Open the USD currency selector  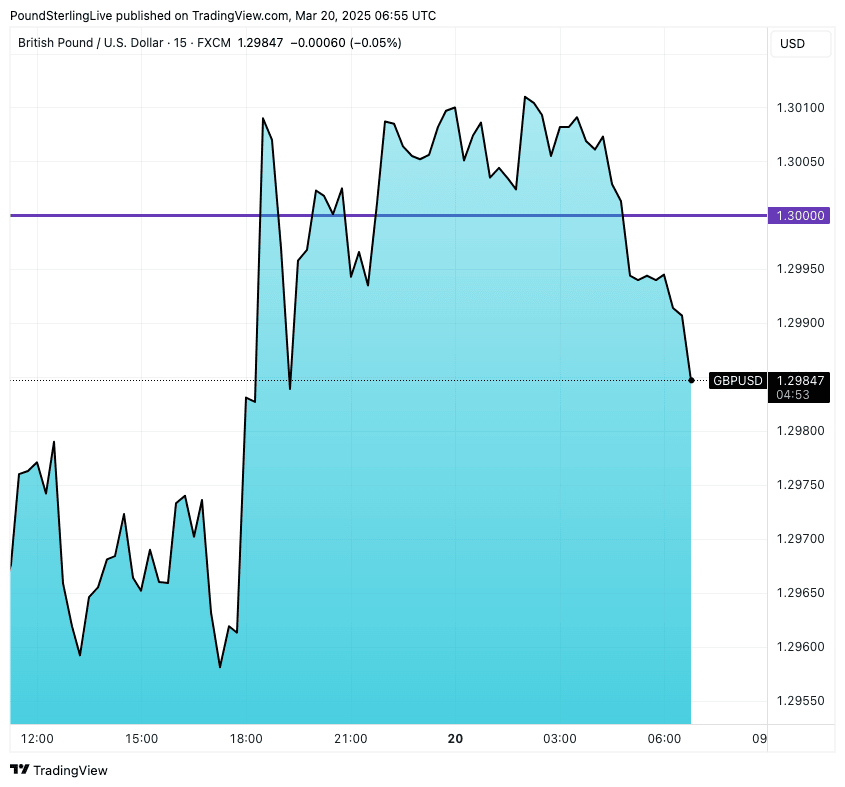[793, 44]
